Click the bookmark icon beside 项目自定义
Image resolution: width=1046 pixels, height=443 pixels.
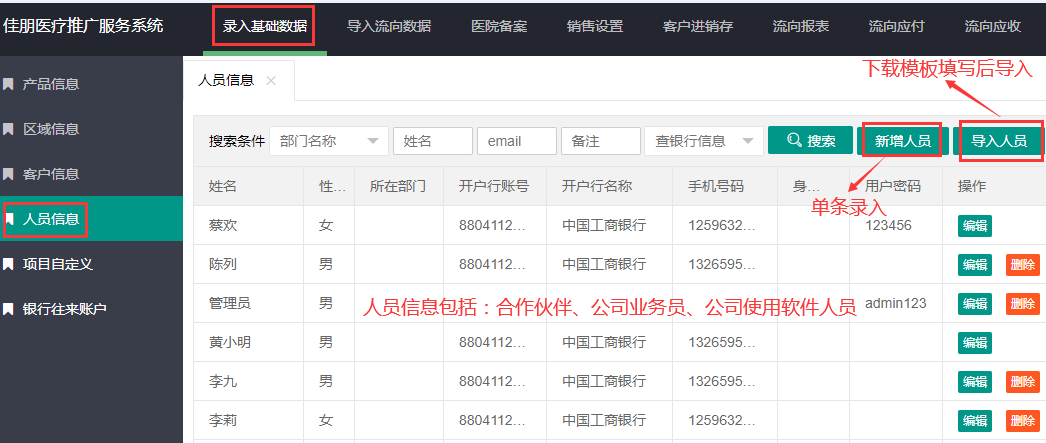click(9, 264)
